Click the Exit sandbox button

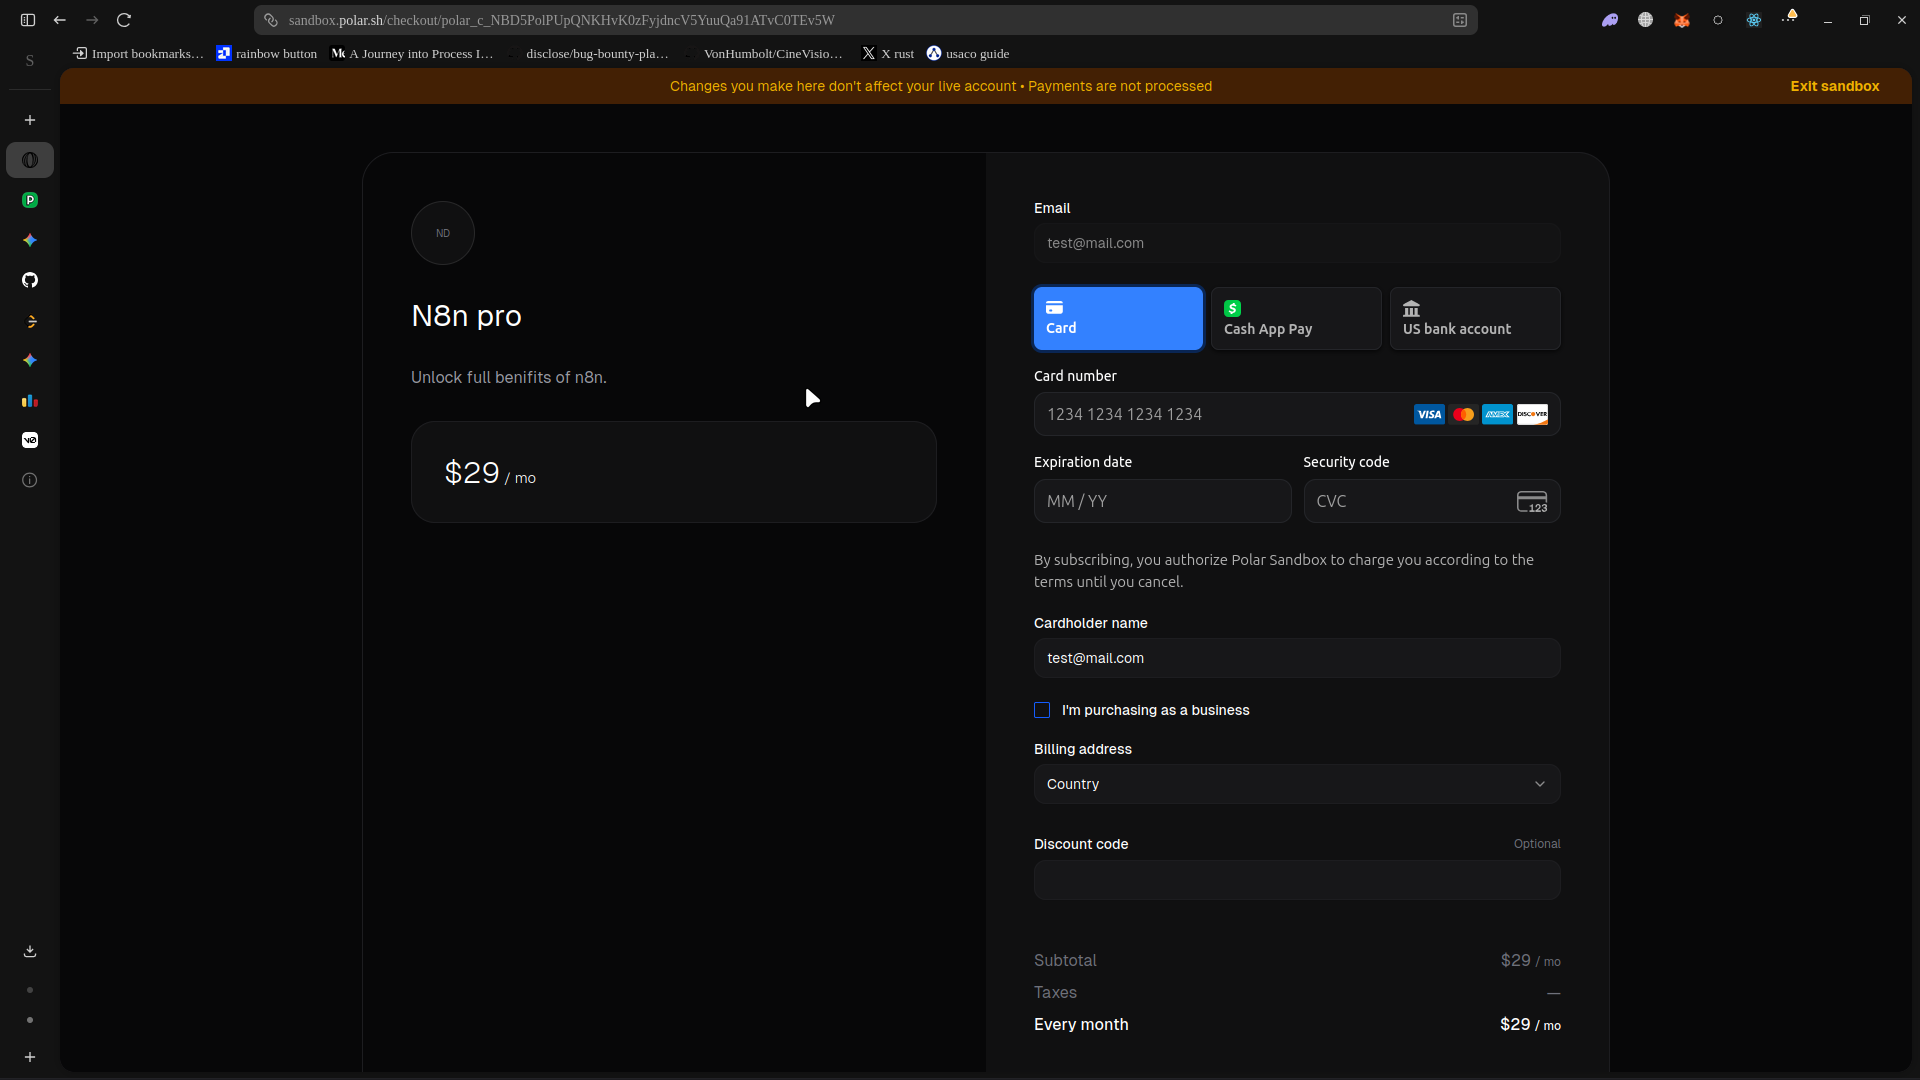point(1834,86)
